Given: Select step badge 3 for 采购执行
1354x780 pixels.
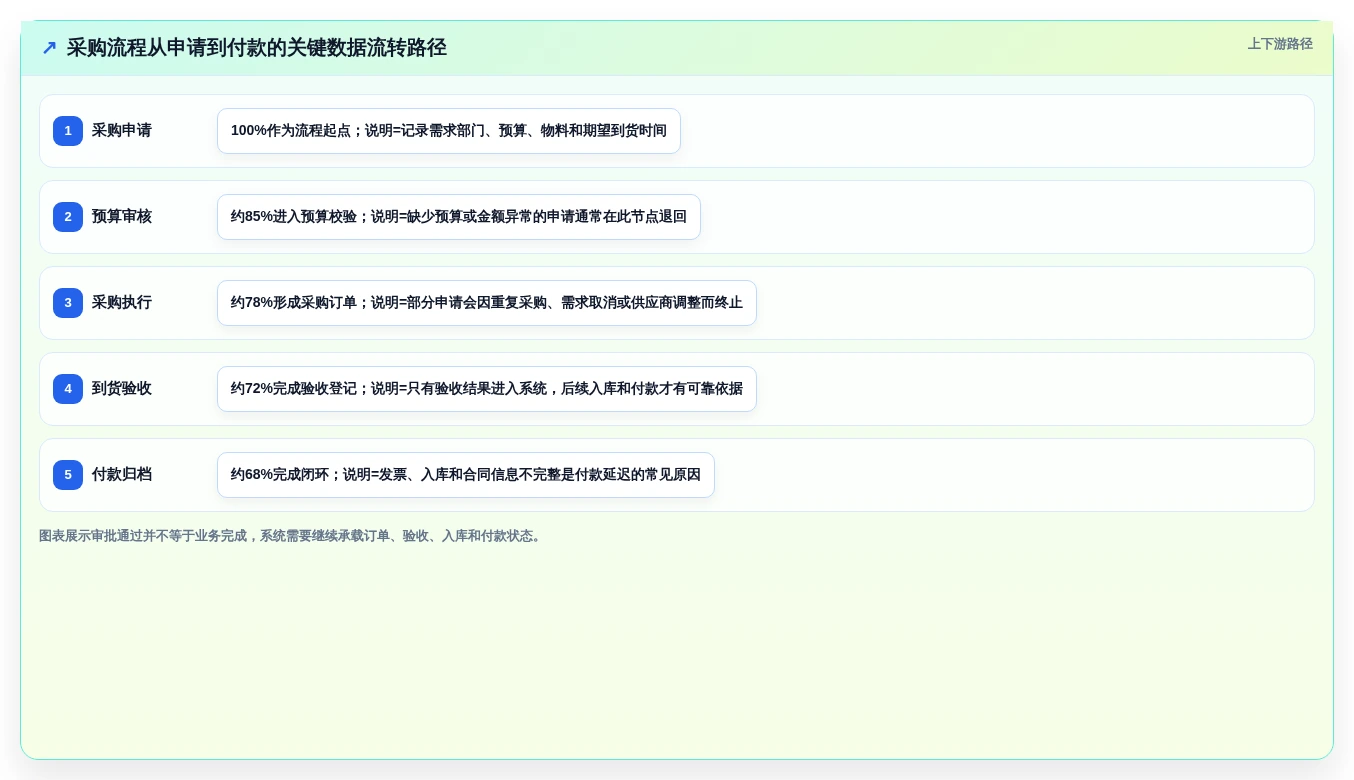Looking at the screenshot, I should [x=68, y=303].
